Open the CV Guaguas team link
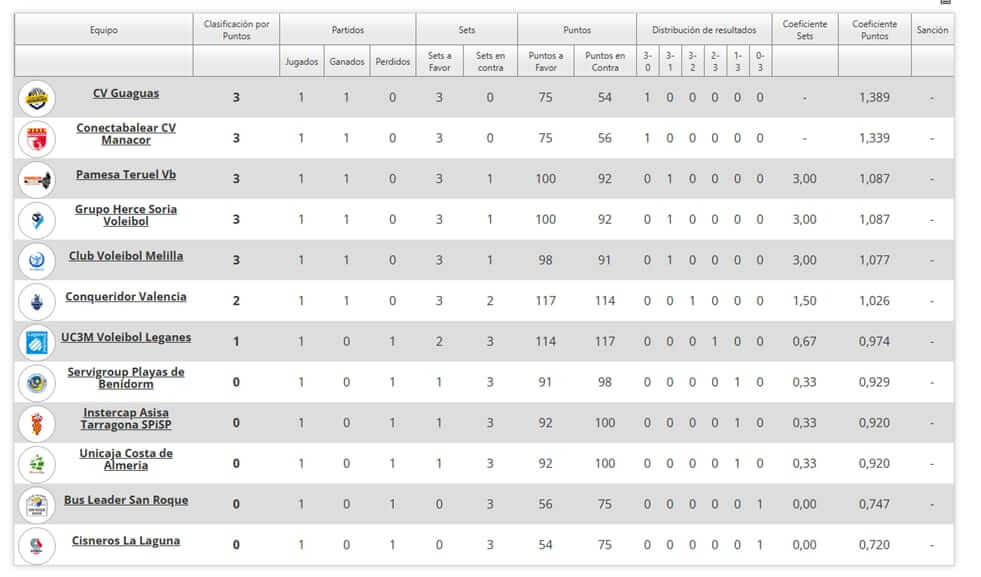This screenshot has height=577, width=981. (126, 93)
